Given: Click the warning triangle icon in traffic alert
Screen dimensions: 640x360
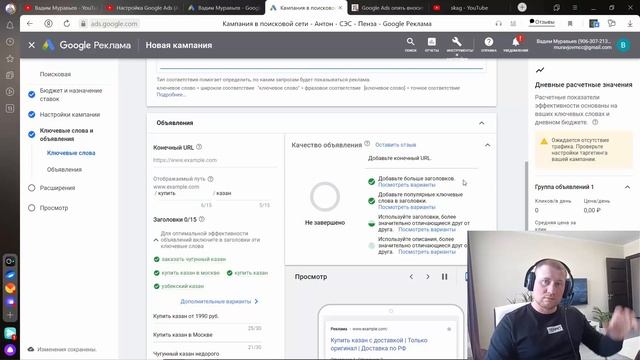Looking at the screenshot, I should [544, 141].
